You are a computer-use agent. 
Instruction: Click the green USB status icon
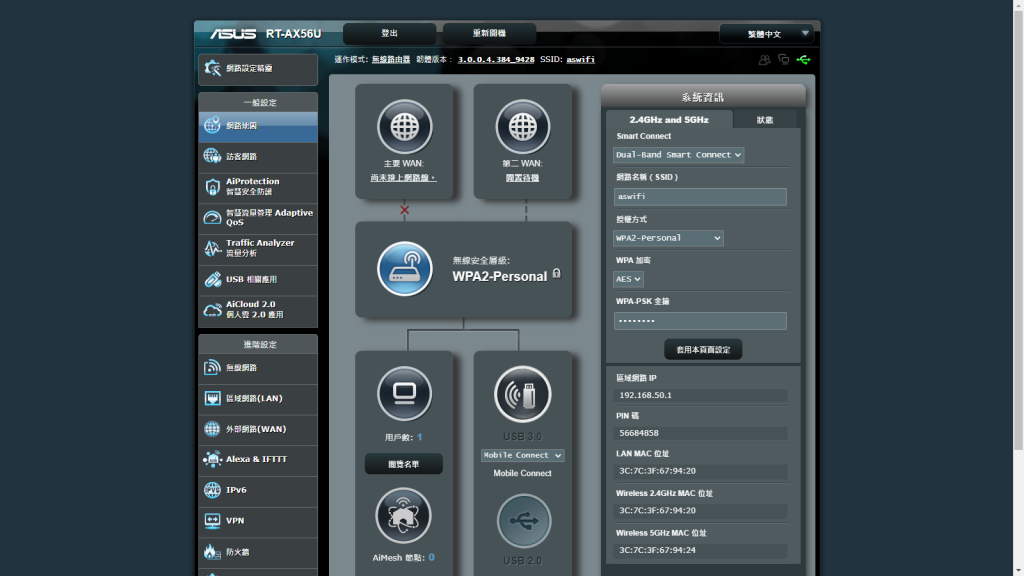pos(804,60)
